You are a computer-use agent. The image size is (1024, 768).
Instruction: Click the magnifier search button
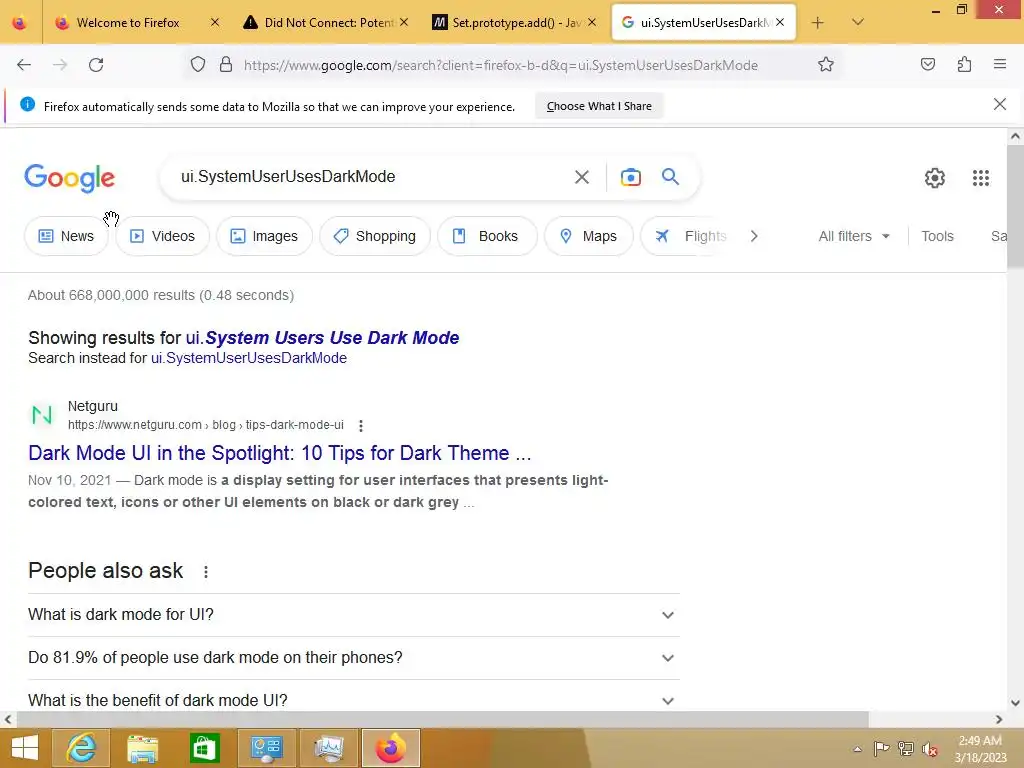(670, 176)
